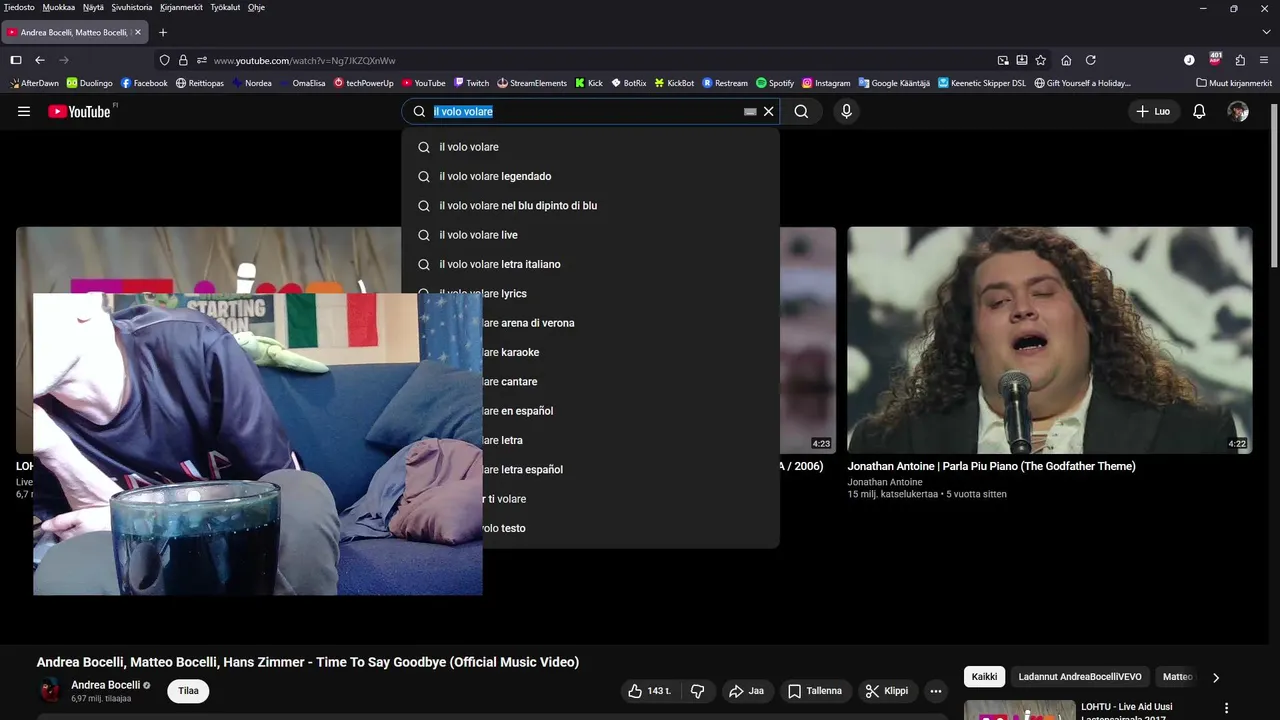Open Firefox sidebar toggle icon
Image resolution: width=1280 pixels, height=720 pixels.
(x=16, y=60)
